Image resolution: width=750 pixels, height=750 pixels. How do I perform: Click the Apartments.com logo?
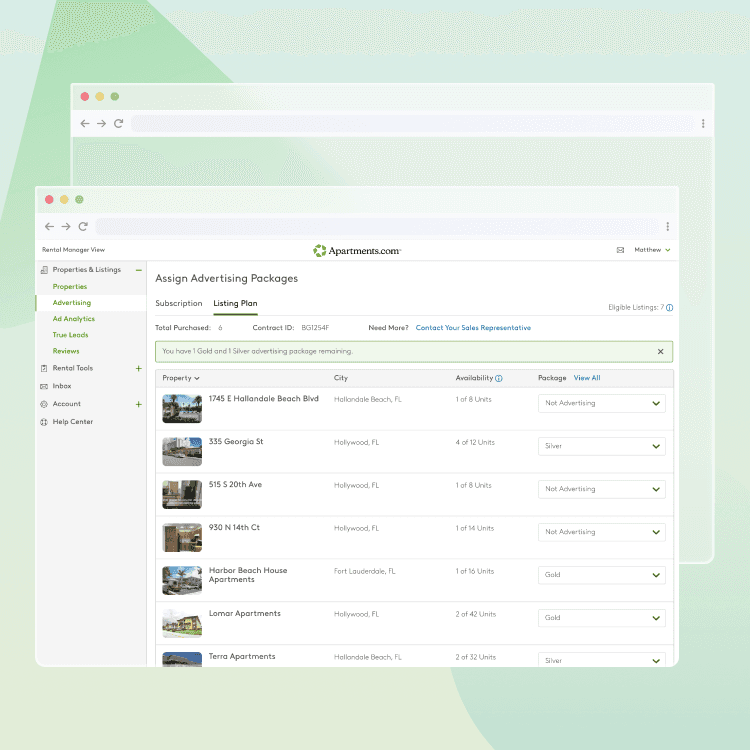pyautogui.click(x=357, y=250)
